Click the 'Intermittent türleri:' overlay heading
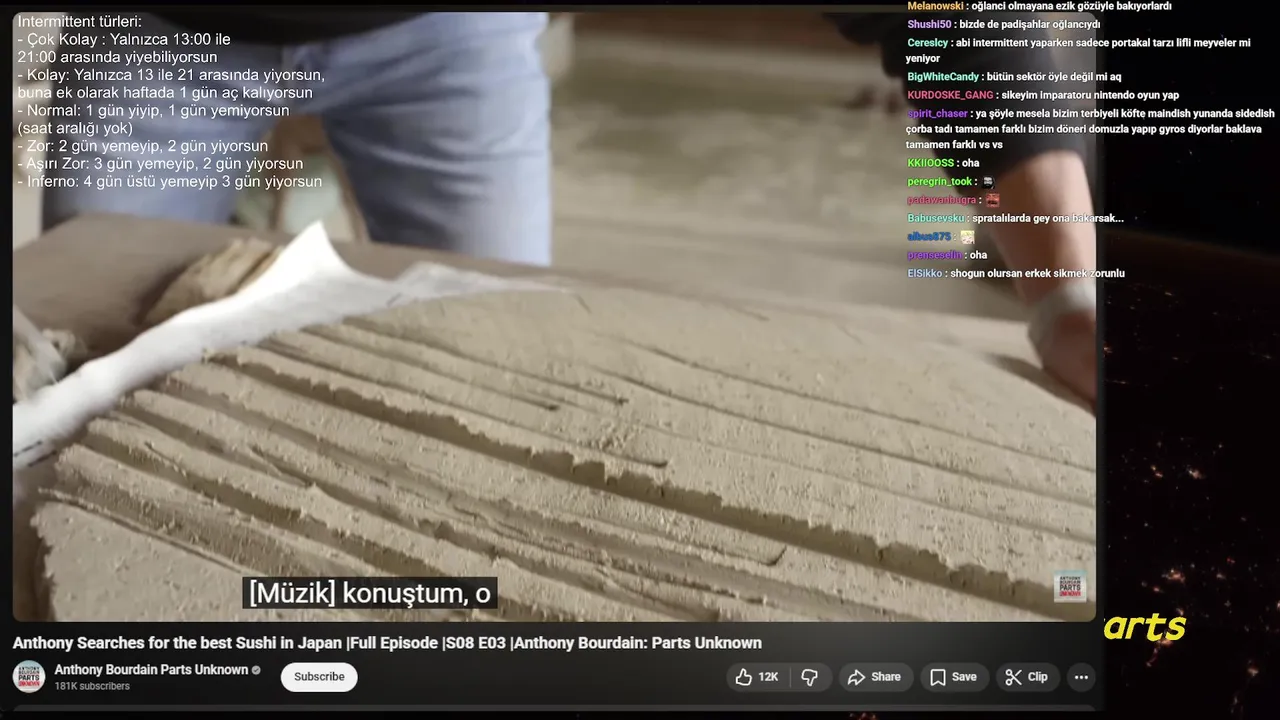 pyautogui.click(x=80, y=21)
